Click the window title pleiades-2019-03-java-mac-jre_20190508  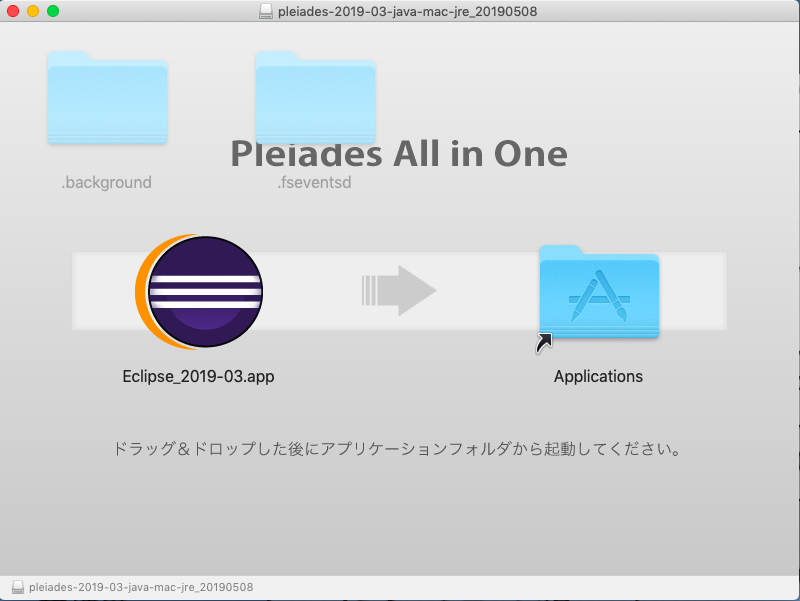[x=407, y=11]
